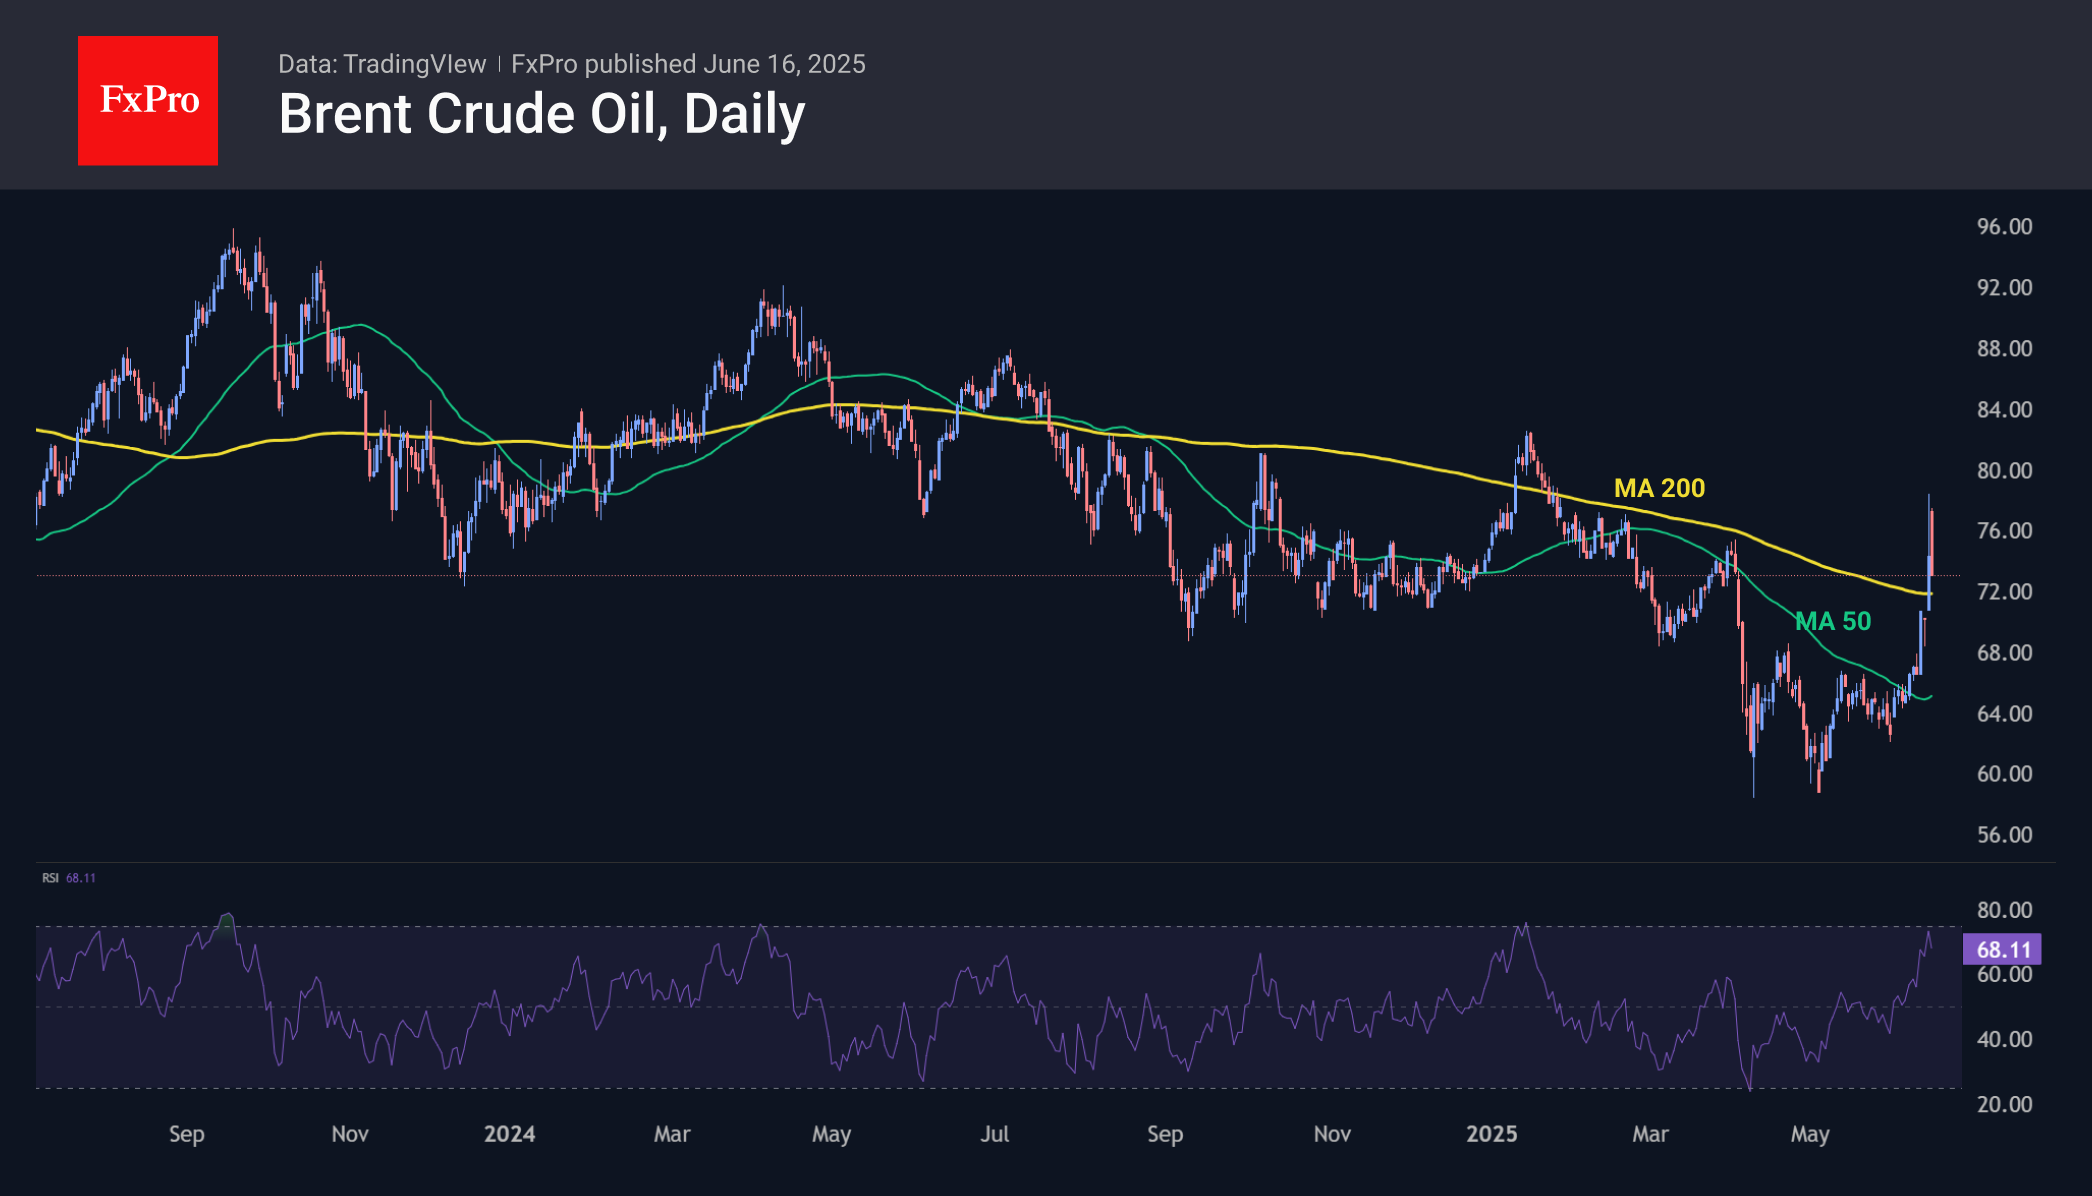This screenshot has width=2092, height=1196.
Task: Click the red FxPro logo
Action: (x=148, y=100)
